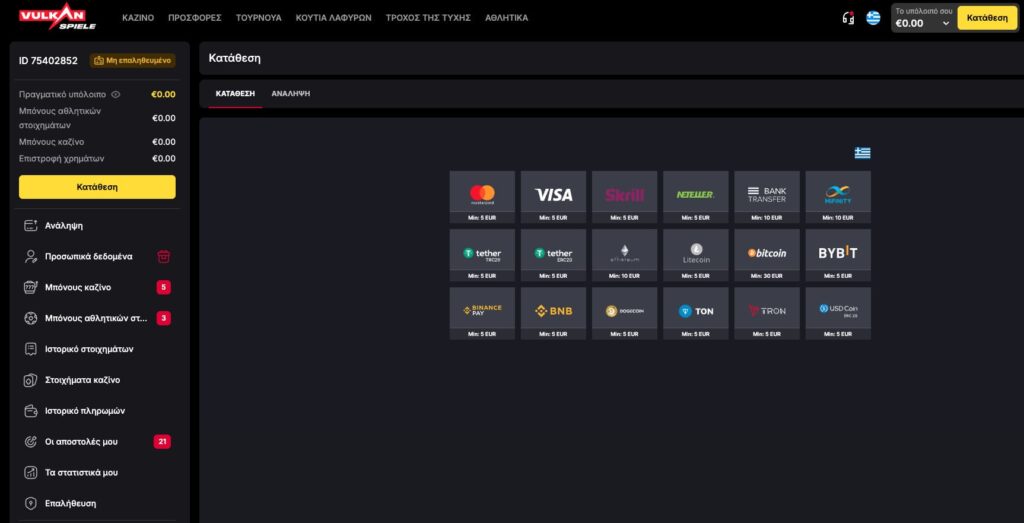Click the yellow Κατάθεση button in sidebar

pyautogui.click(x=97, y=187)
